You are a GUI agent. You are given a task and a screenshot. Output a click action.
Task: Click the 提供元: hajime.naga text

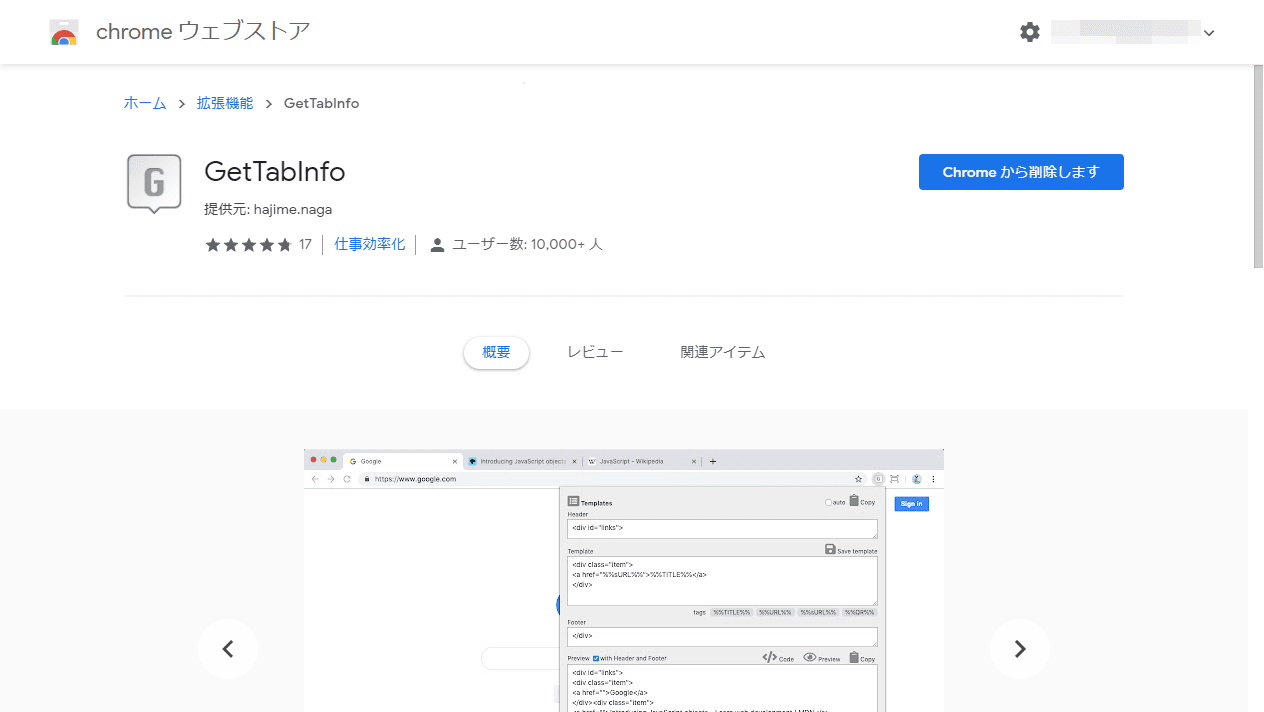click(x=268, y=209)
